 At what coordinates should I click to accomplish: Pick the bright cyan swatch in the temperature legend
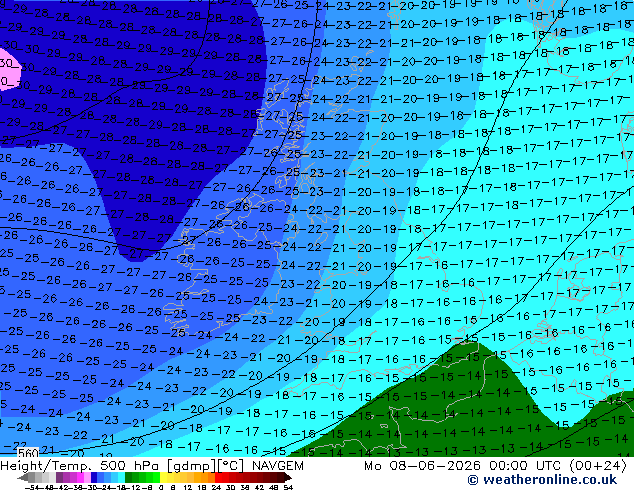click(x=121, y=477)
